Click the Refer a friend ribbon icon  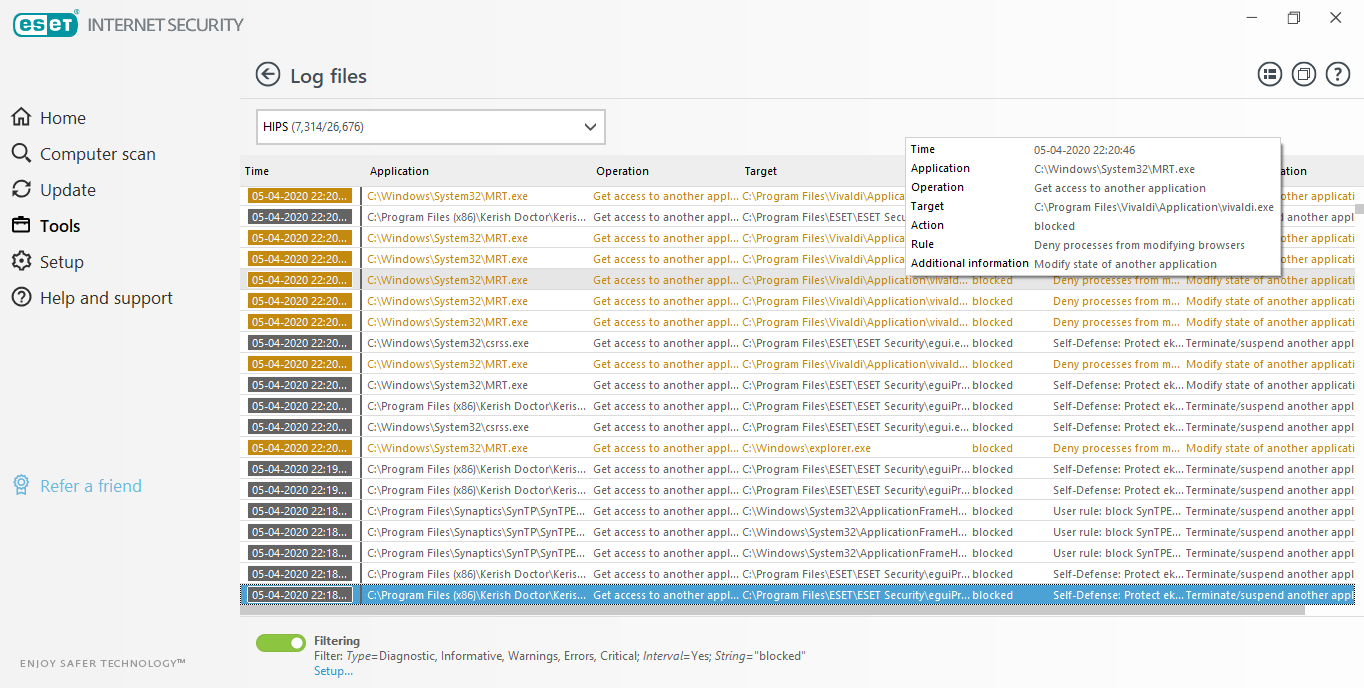click(x=21, y=486)
